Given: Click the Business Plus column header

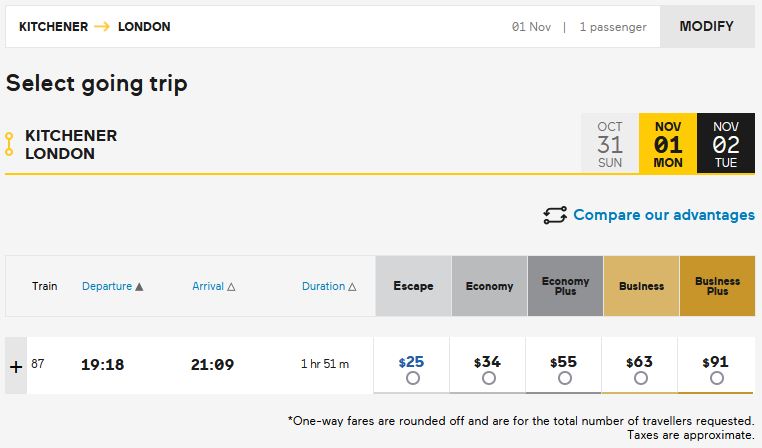Looking at the screenshot, I should (x=717, y=286).
